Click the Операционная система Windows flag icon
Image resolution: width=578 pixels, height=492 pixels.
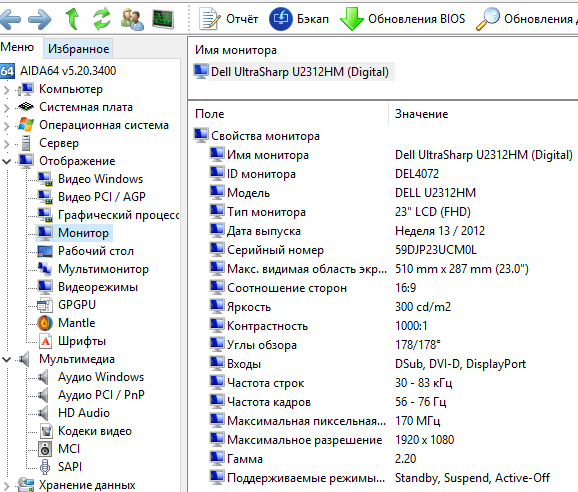[26, 125]
